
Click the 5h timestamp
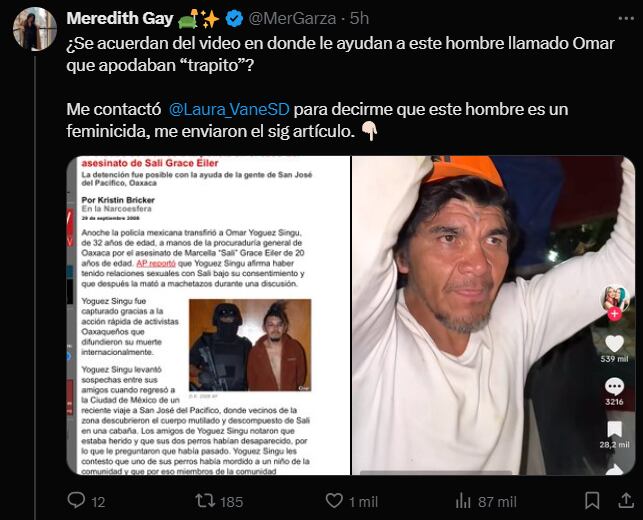click(360, 18)
